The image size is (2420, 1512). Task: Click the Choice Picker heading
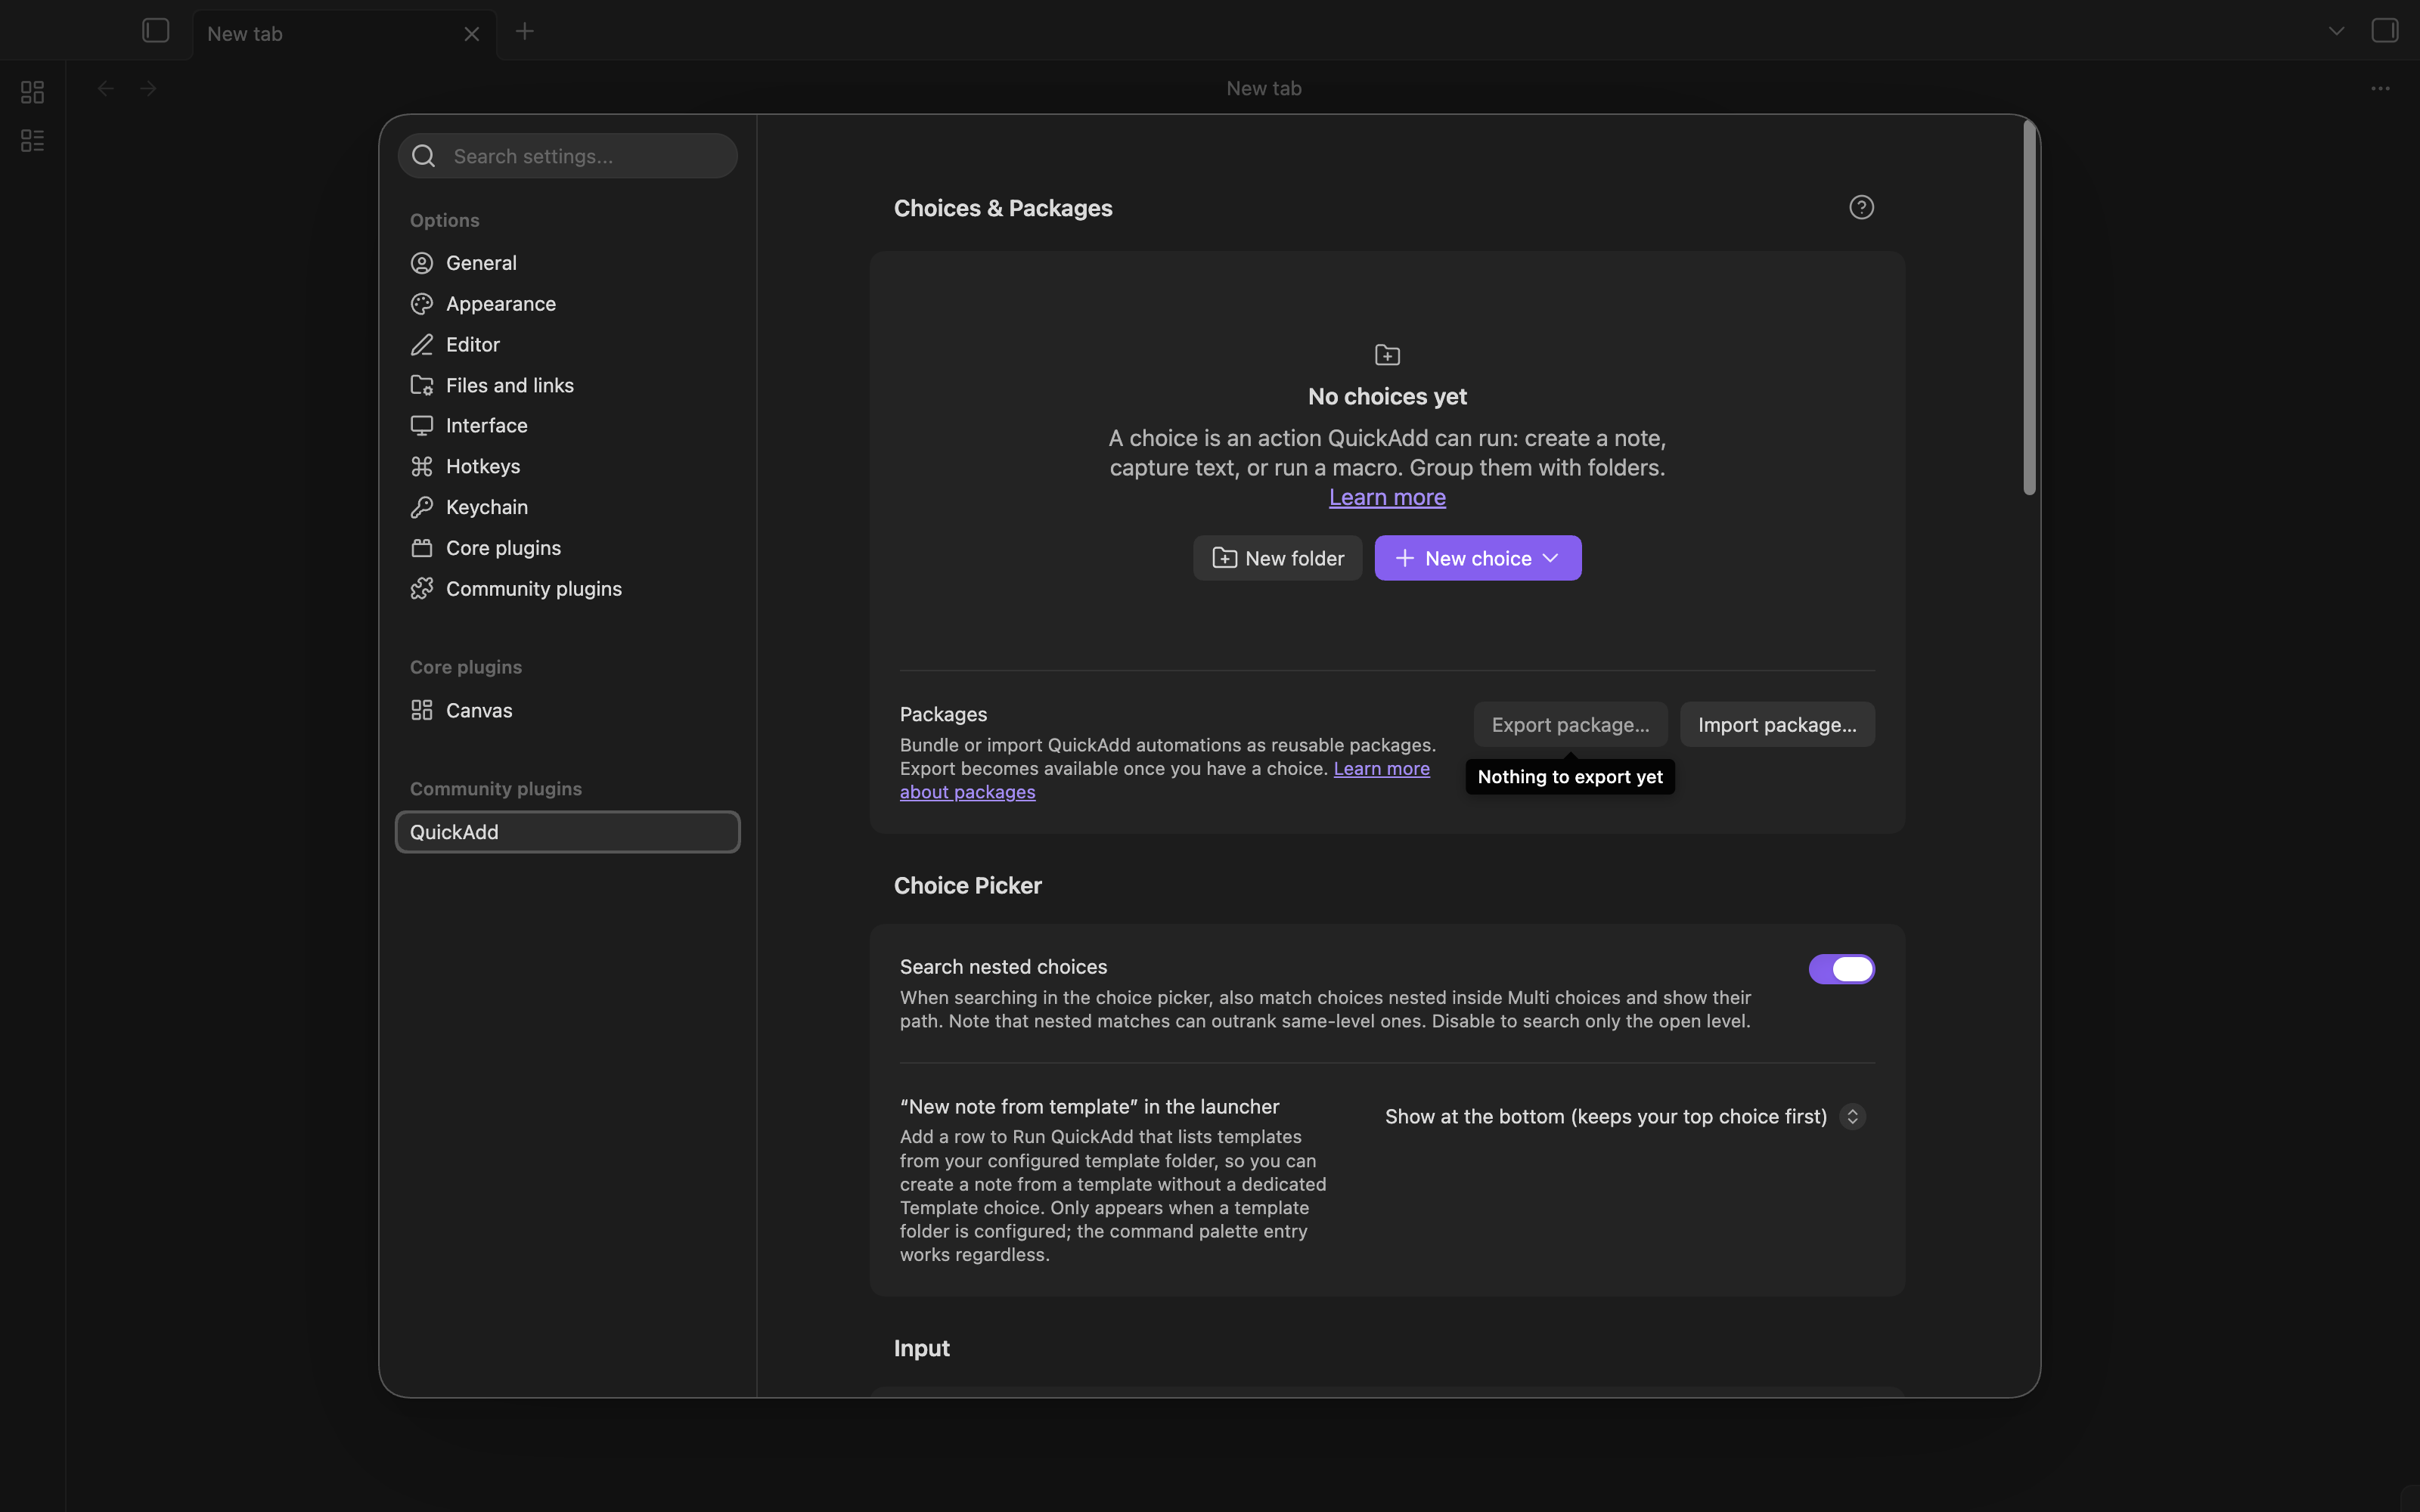tap(967, 885)
